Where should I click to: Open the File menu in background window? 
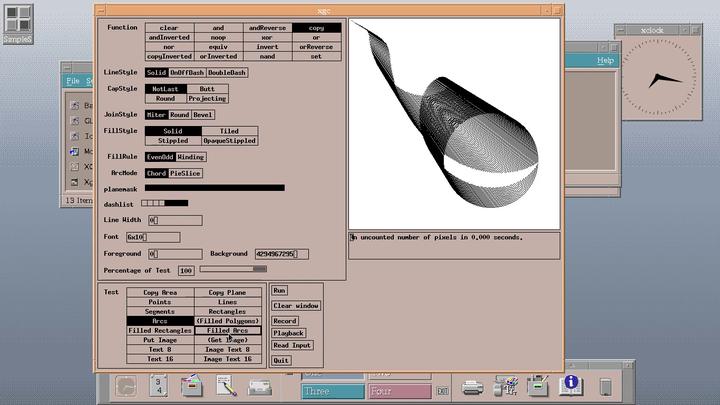(72, 81)
